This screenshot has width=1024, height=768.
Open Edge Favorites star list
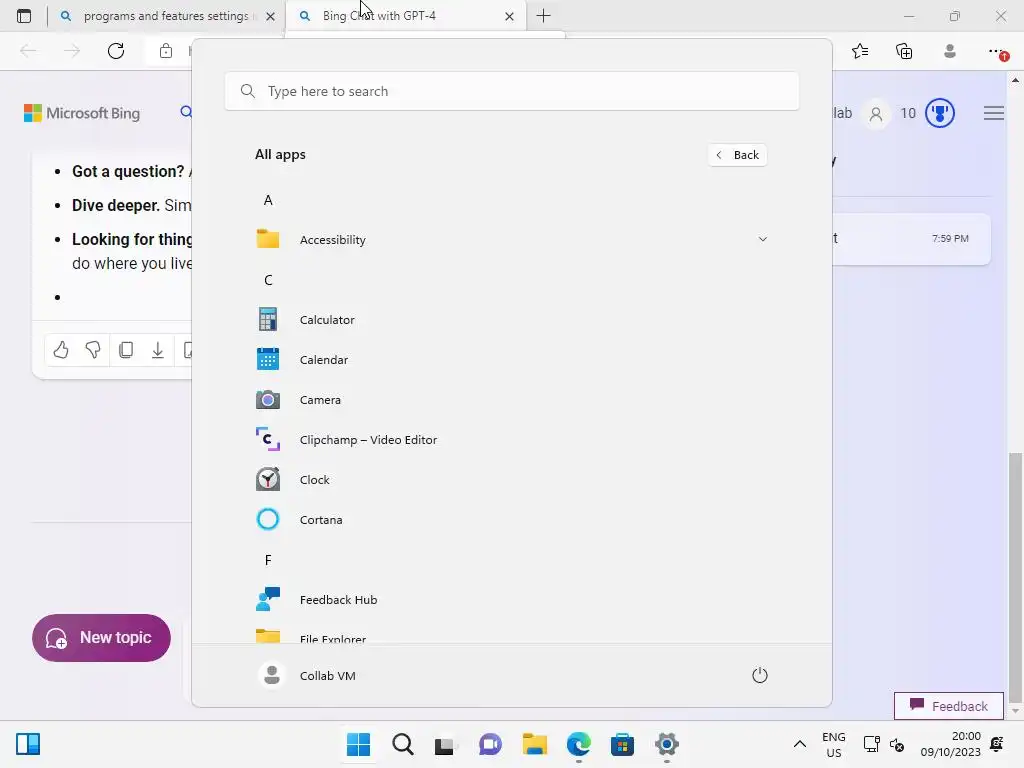[x=860, y=51]
